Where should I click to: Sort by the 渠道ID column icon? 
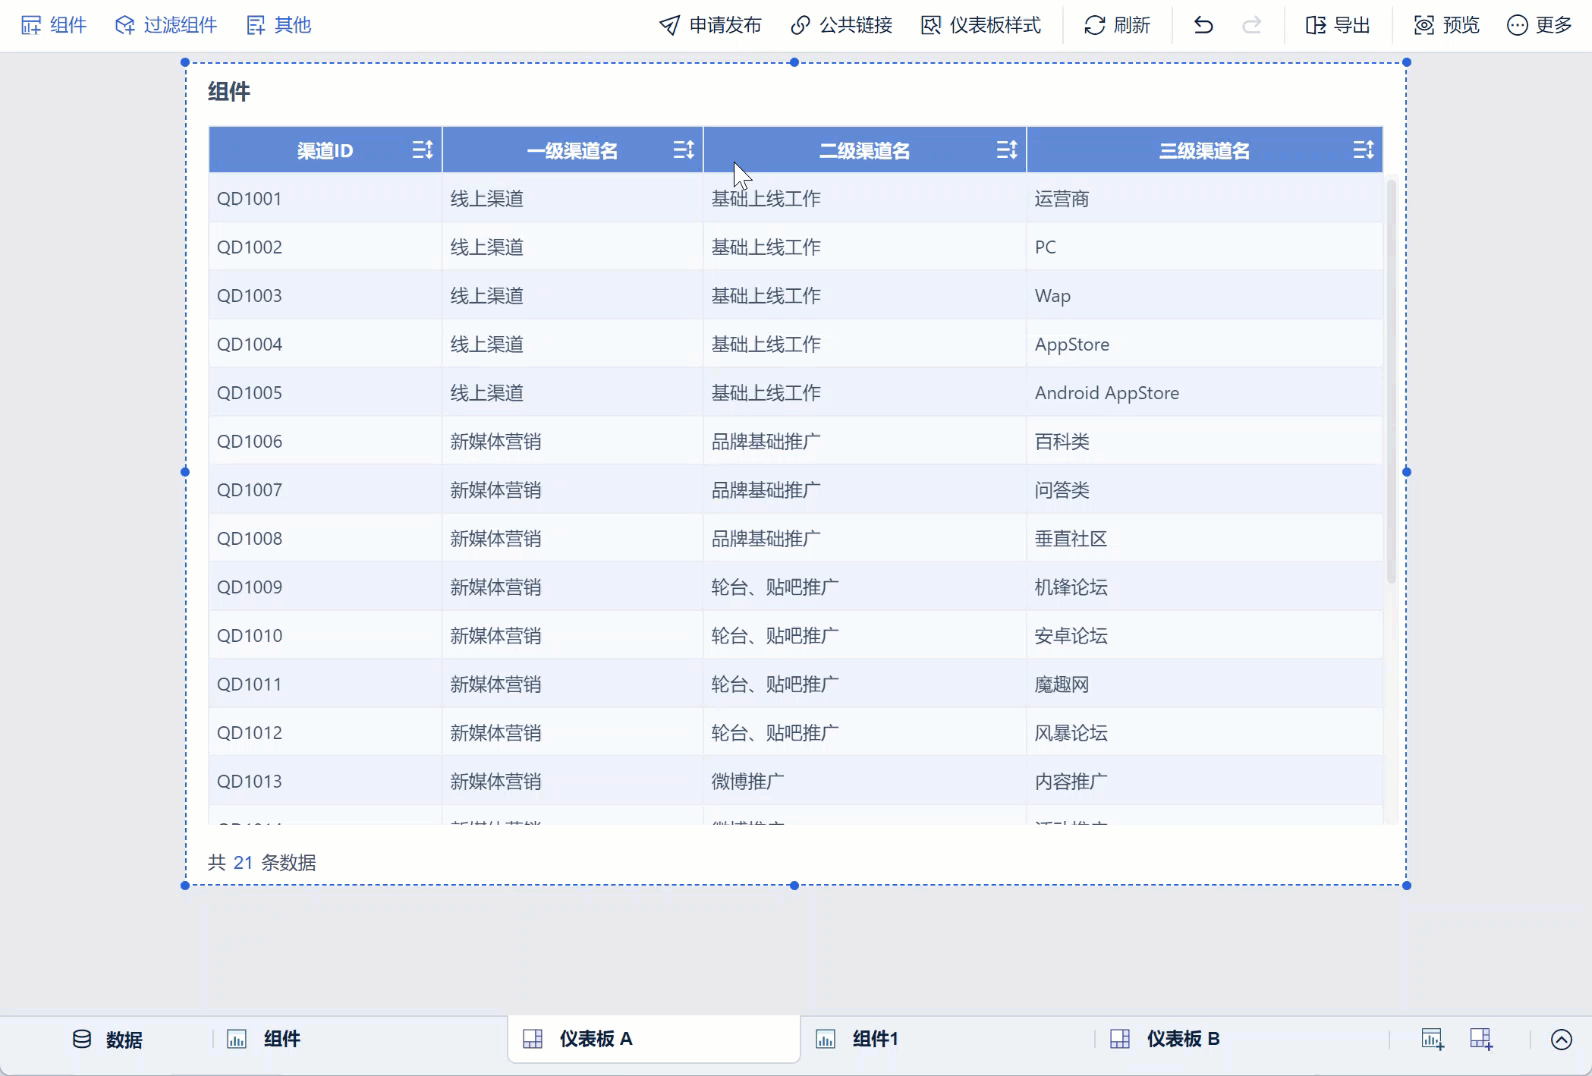coord(423,150)
